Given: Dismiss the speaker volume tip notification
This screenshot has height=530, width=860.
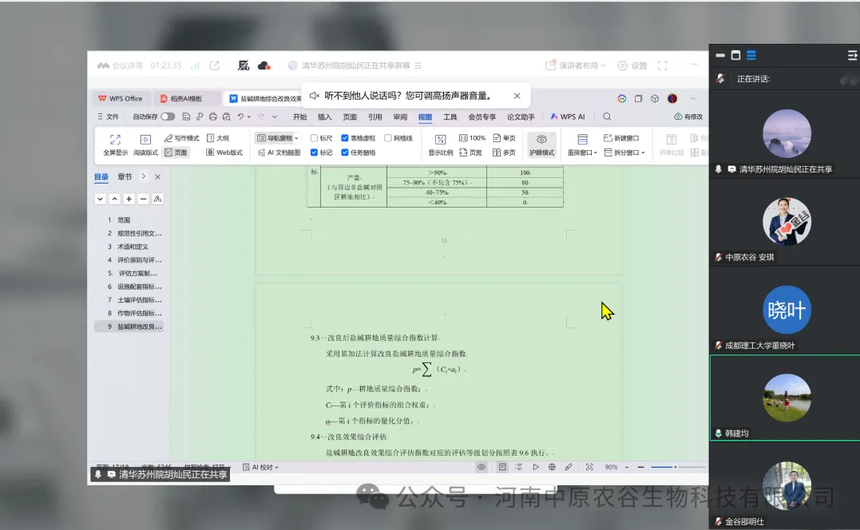Looking at the screenshot, I should coord(517,96).
